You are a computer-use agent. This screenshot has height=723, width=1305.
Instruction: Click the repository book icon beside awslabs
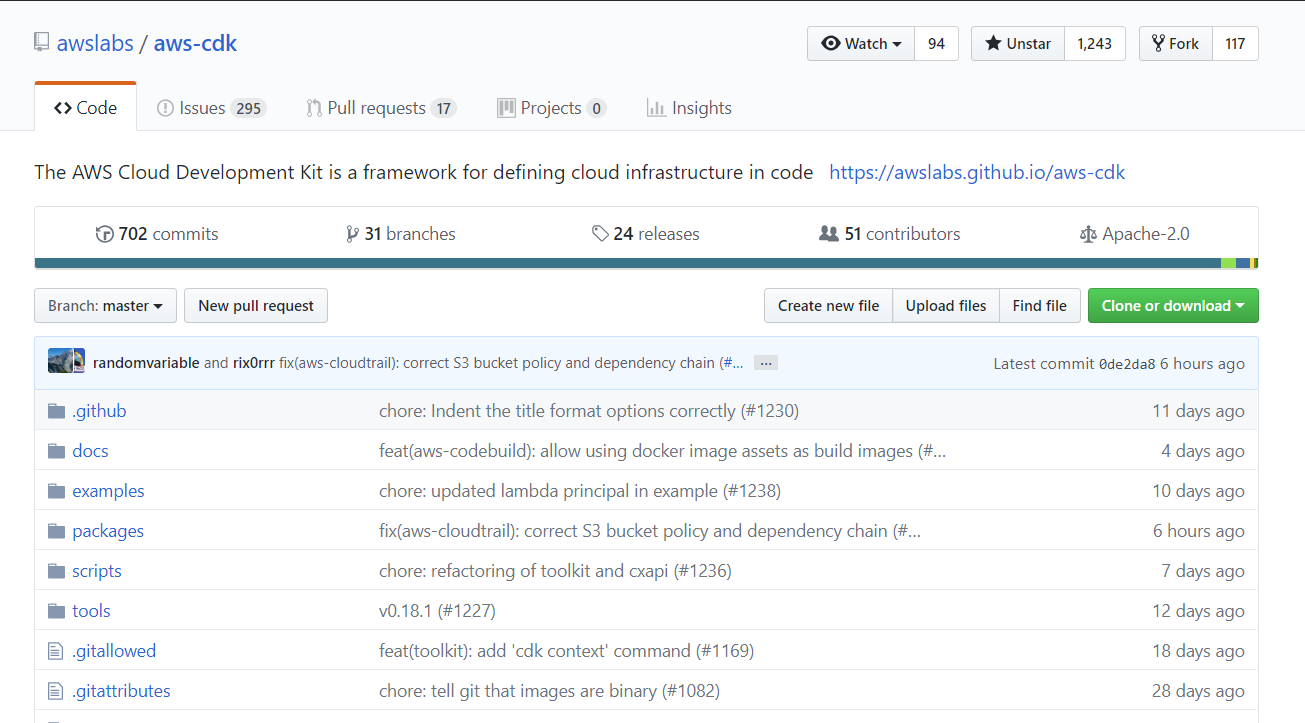tap(41, 42)
